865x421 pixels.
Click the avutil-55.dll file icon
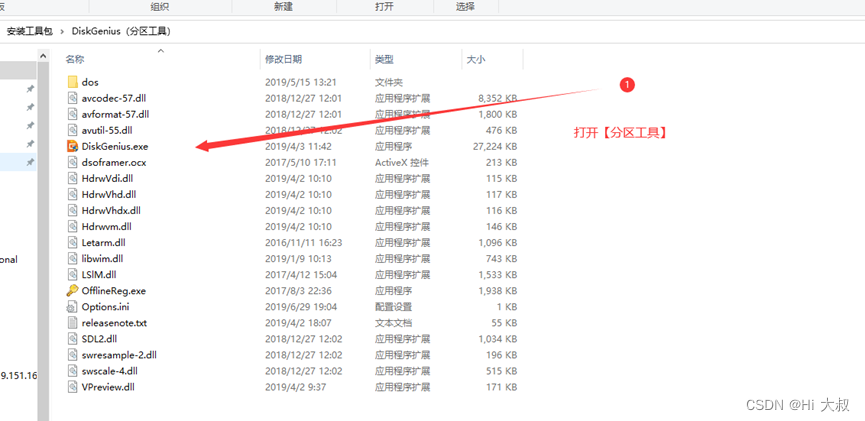[x=72, y=130]
